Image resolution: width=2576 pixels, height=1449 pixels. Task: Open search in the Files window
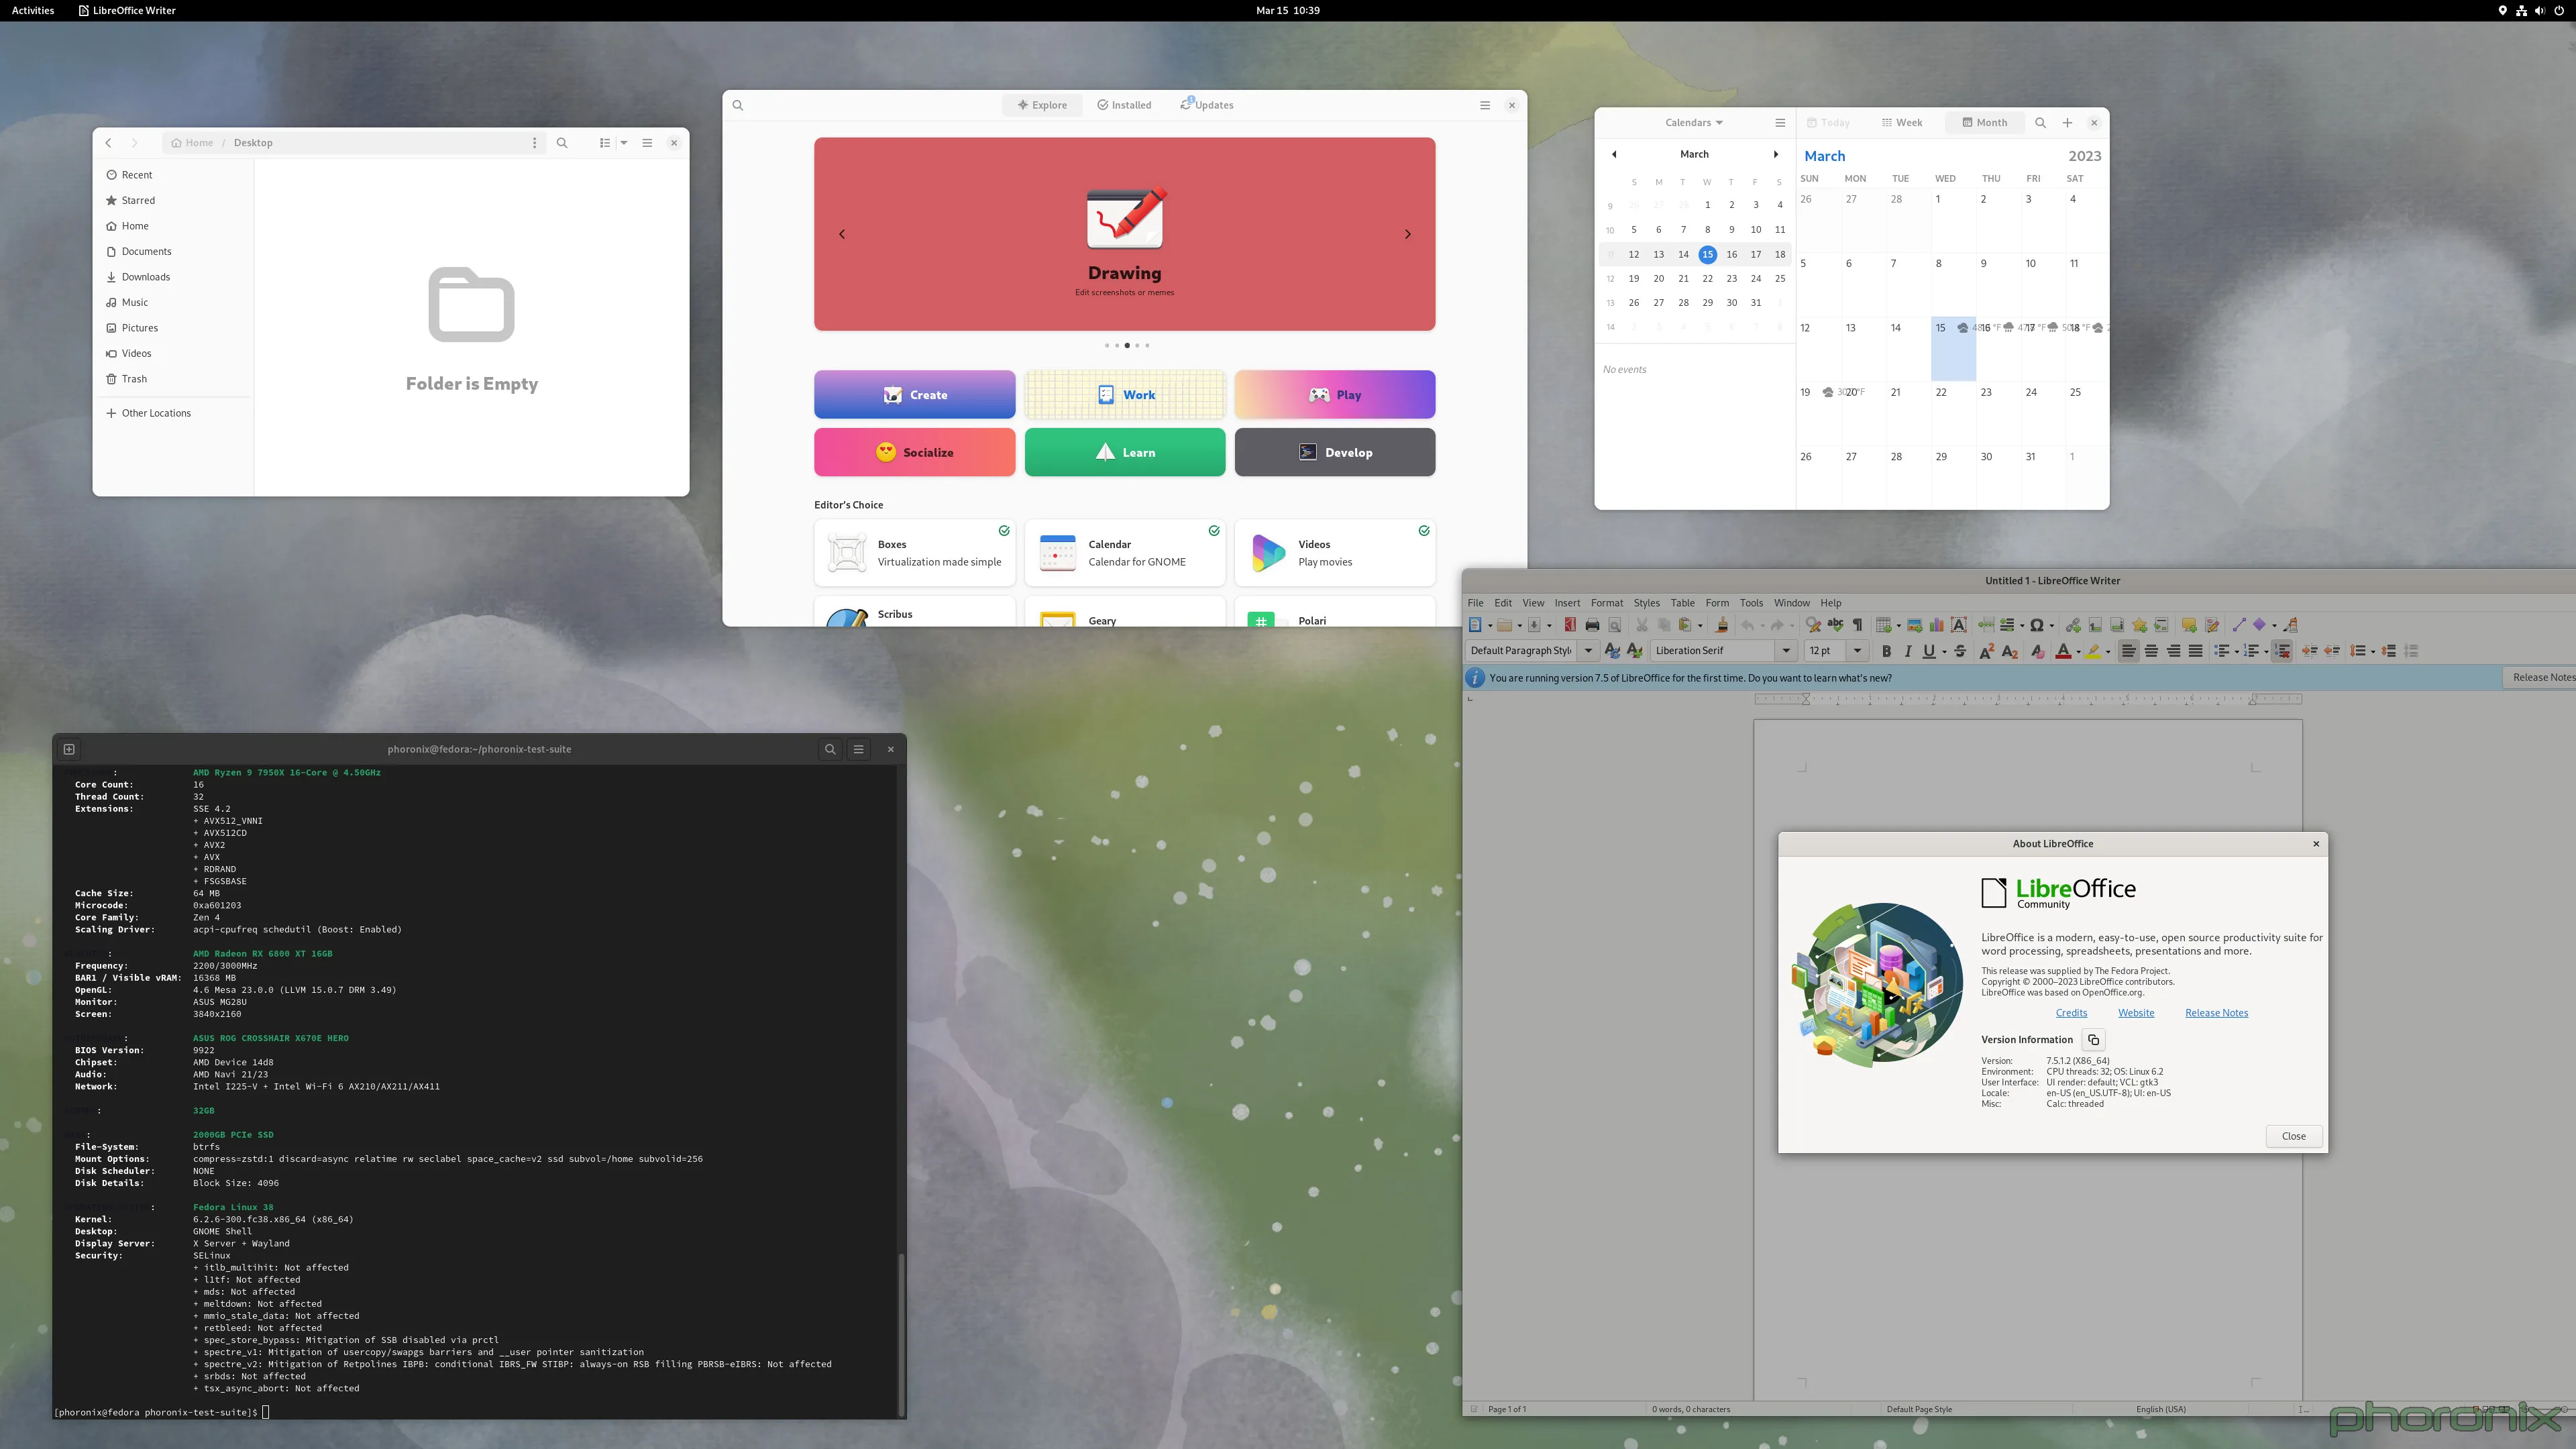[562, 143]
